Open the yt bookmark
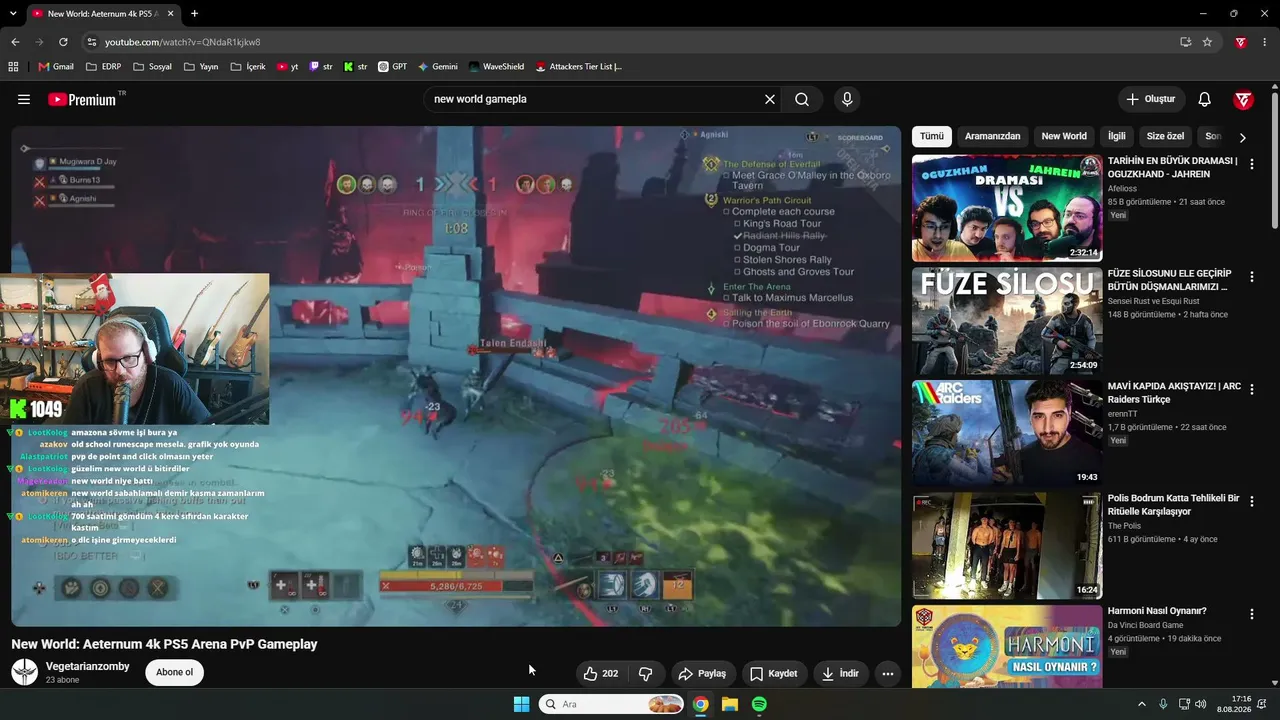1280x720 pixels. point(288,67)
